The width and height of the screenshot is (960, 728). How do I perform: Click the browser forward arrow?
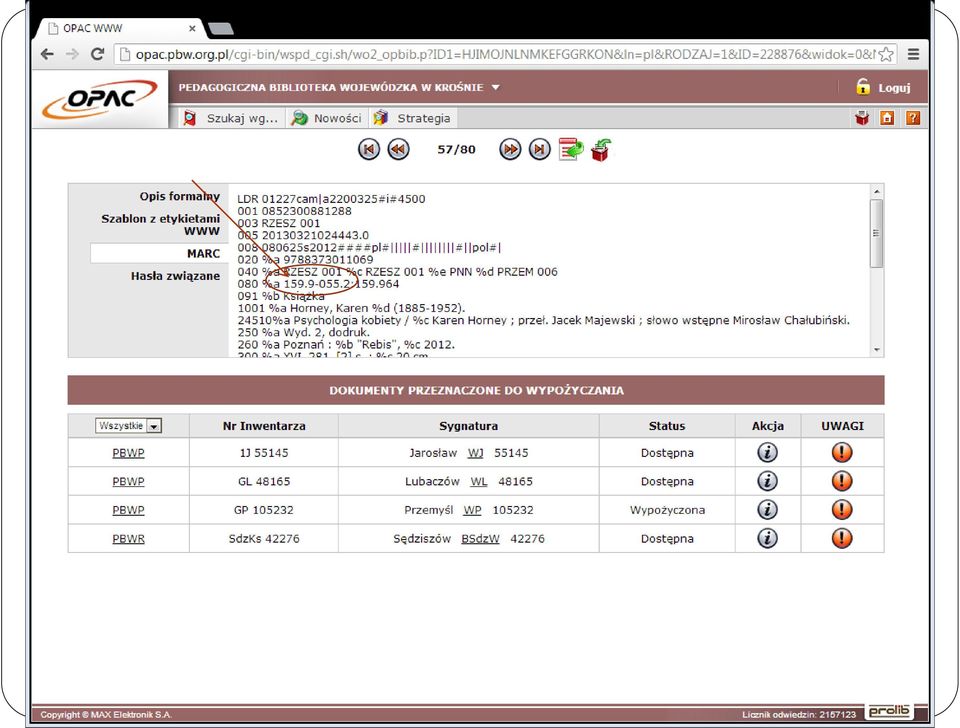72,54
